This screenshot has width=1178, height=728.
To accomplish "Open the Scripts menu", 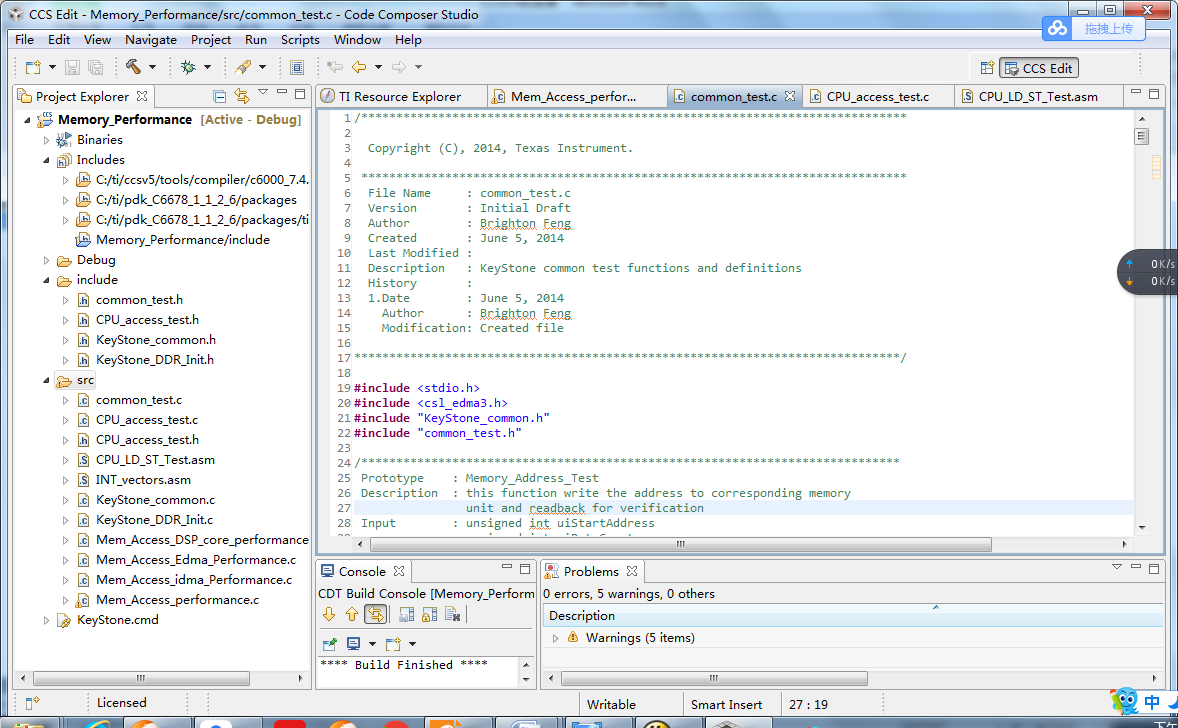I will coord(300,40).
